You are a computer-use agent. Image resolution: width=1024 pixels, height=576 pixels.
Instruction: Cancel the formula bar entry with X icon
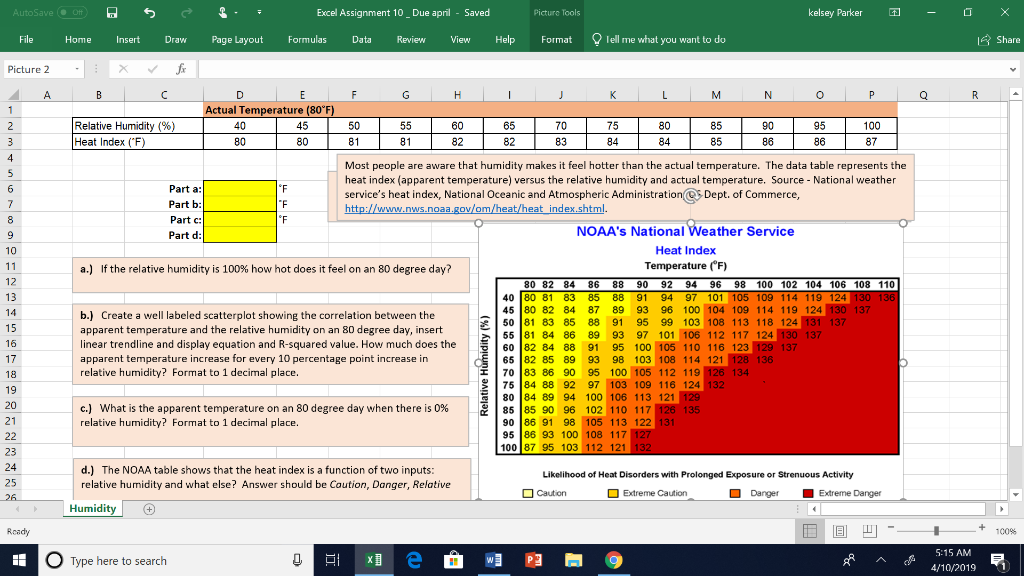tap(122, 68)
